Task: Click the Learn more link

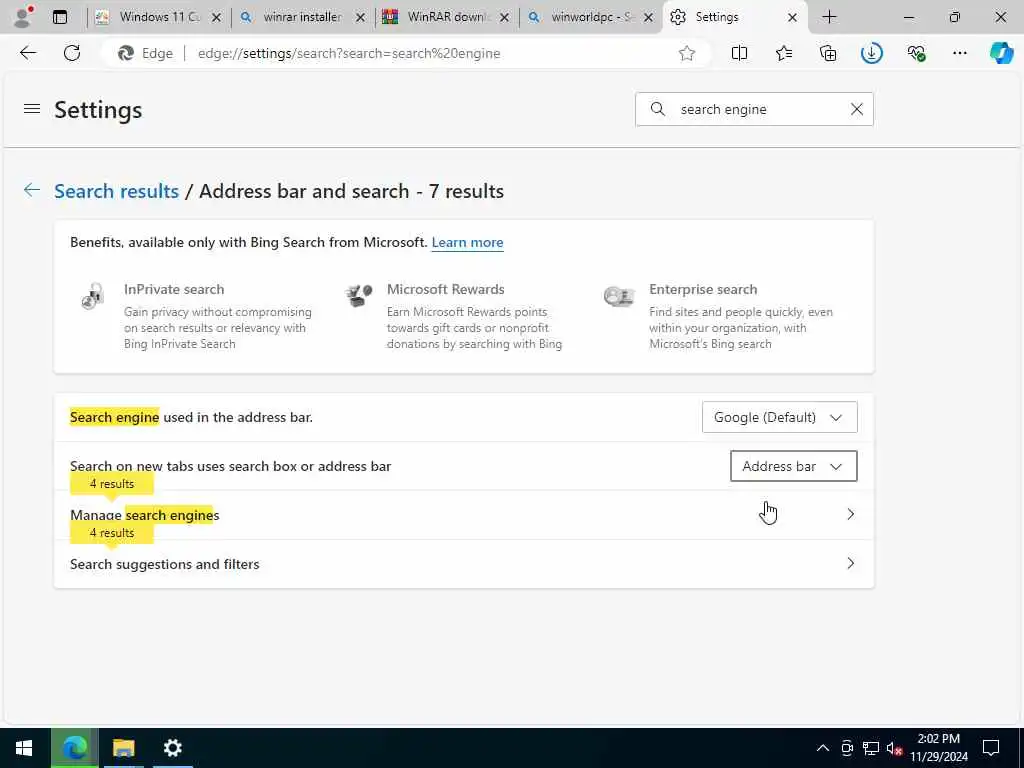Action: (468, 242)
